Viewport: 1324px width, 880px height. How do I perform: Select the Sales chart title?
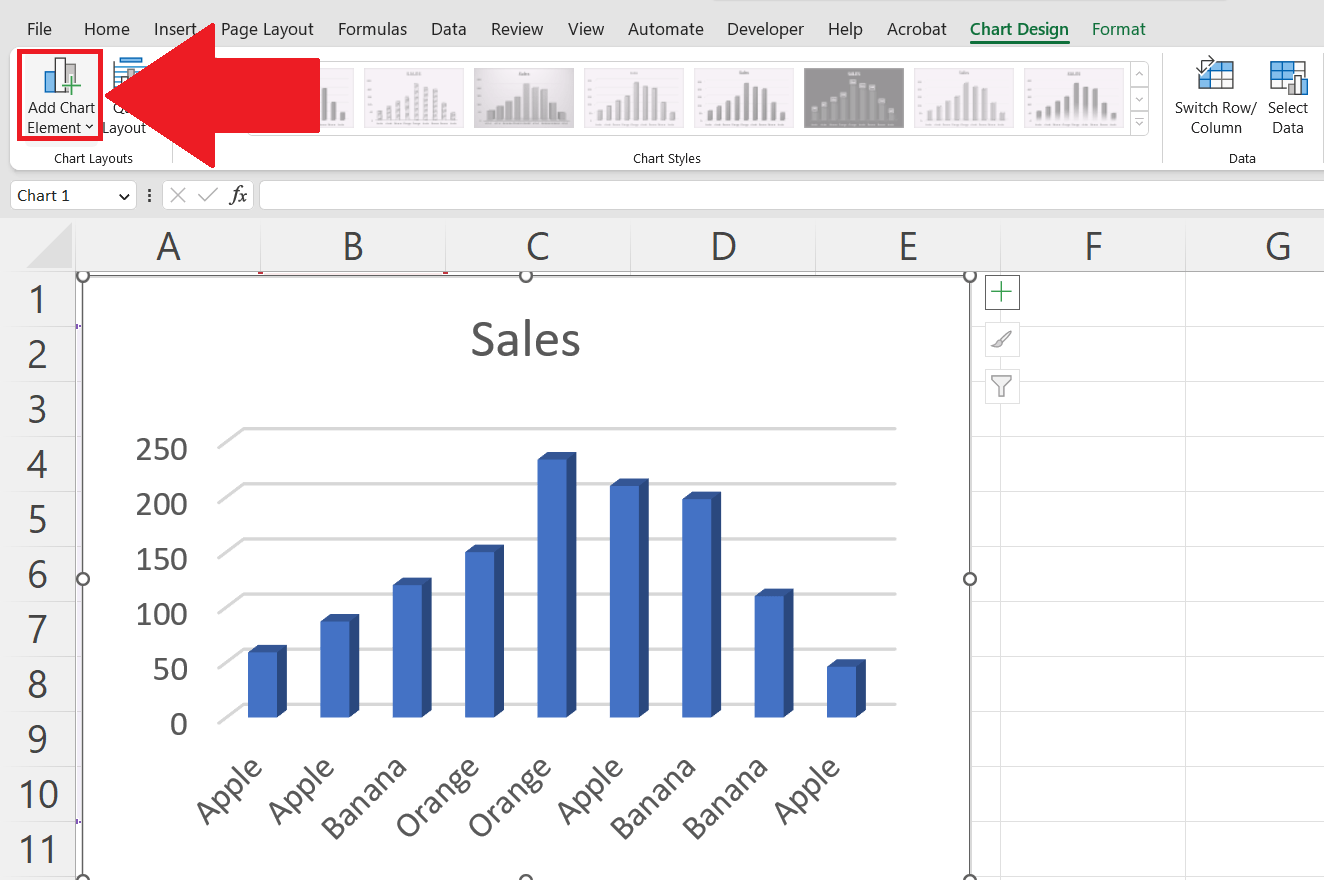525,339
